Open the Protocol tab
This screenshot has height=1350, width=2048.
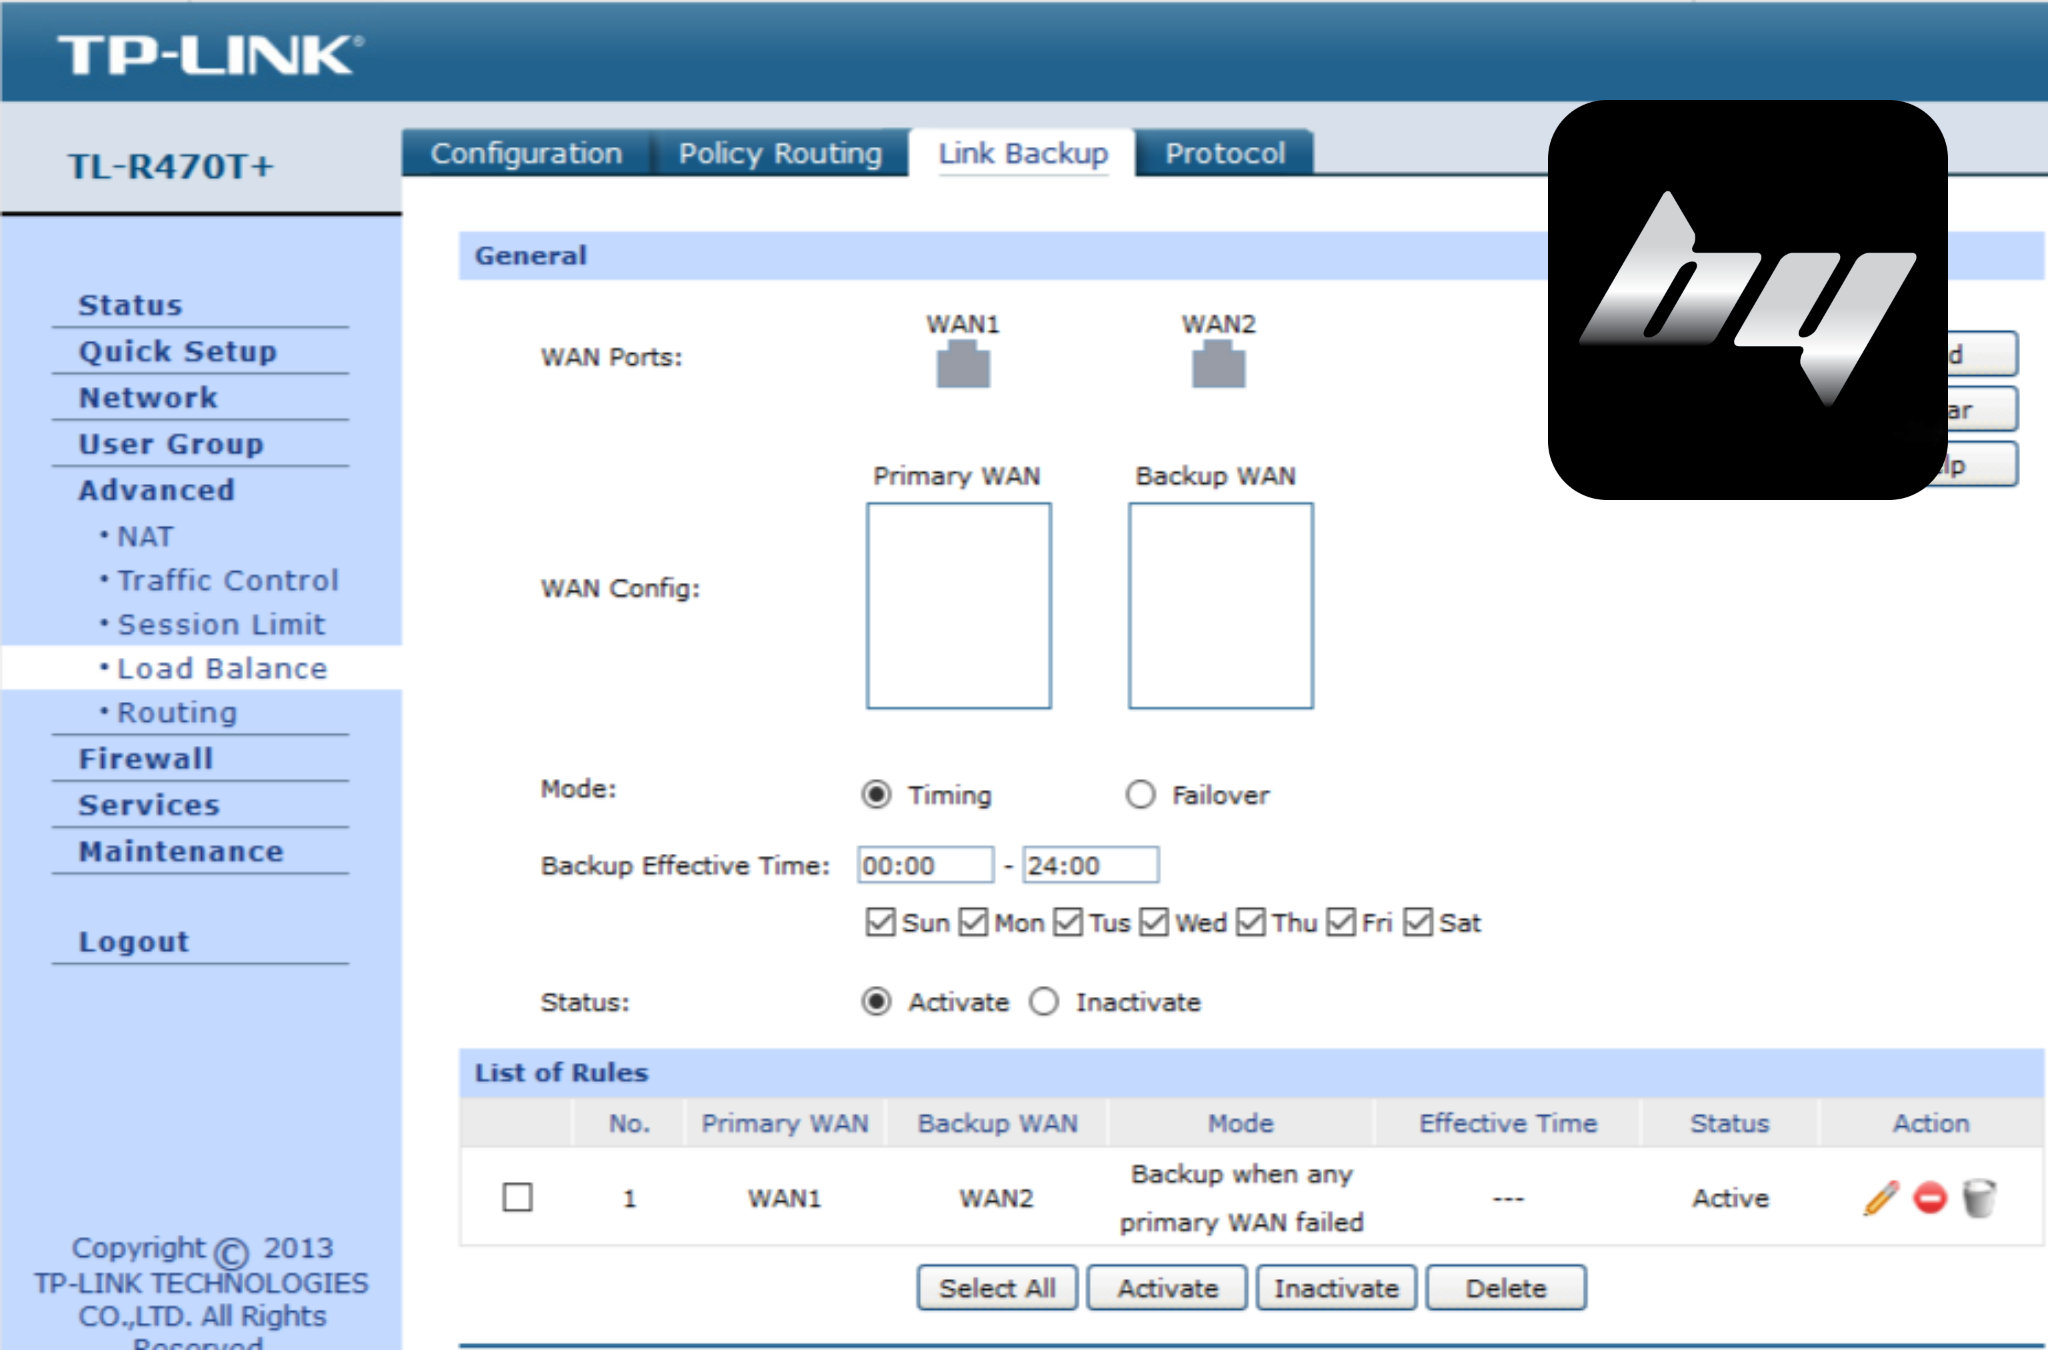click(x=1224, y=154)
